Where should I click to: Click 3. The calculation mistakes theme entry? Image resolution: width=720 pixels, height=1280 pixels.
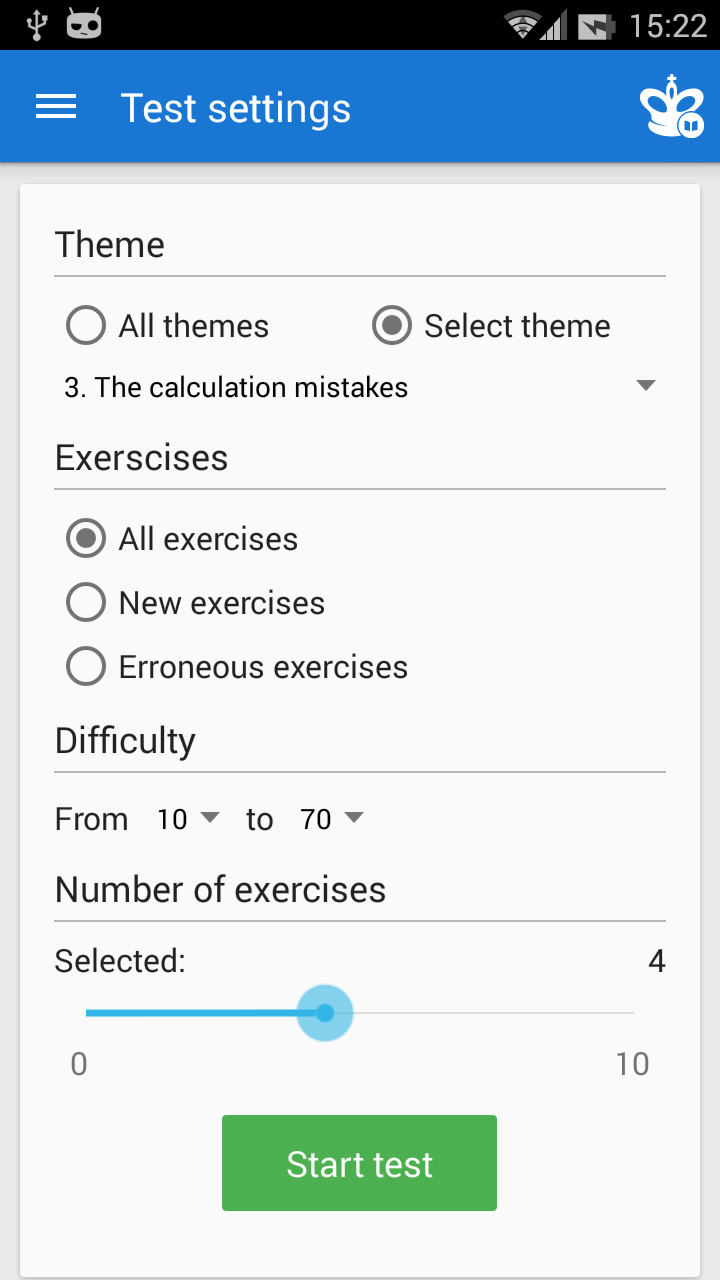(236, 387)
